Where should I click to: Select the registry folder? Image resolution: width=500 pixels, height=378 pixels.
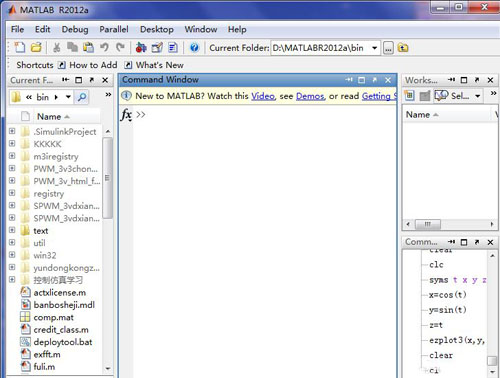48,193
